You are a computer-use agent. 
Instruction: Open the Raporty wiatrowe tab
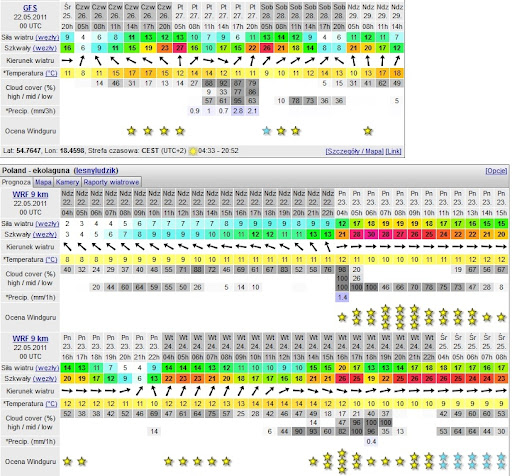(111, 182)
